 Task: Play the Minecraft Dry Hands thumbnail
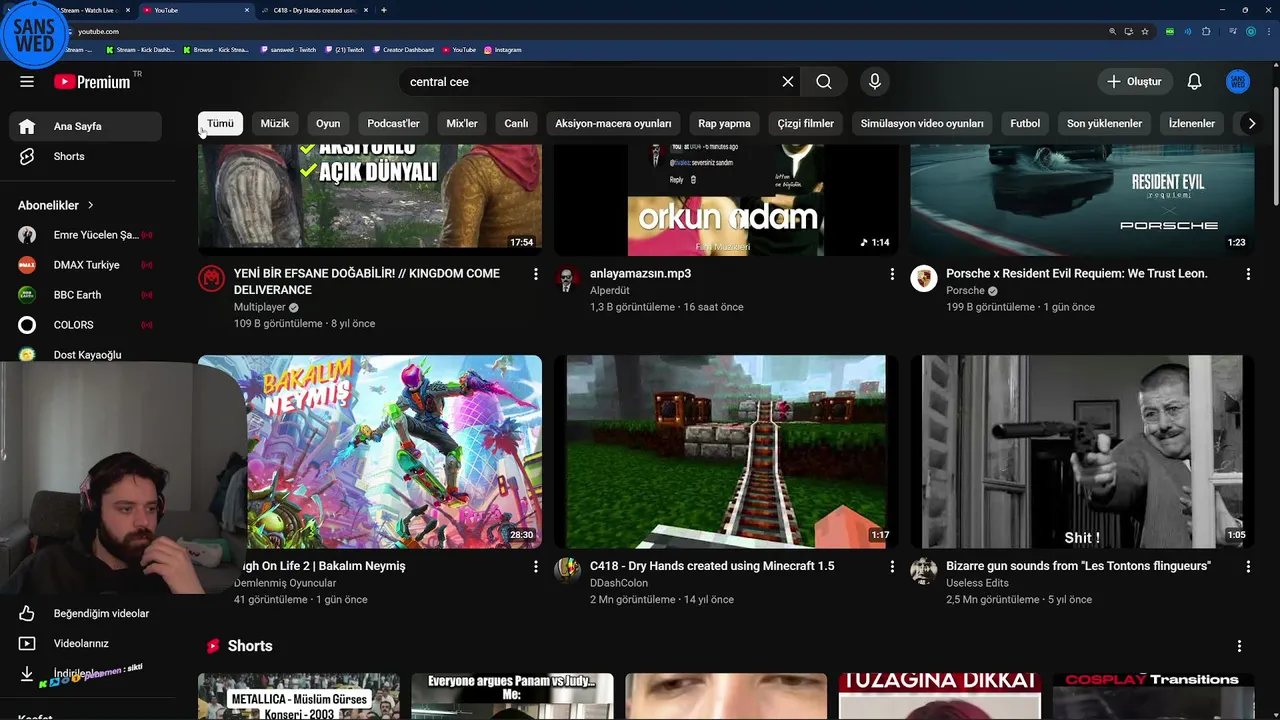[726, 452]
